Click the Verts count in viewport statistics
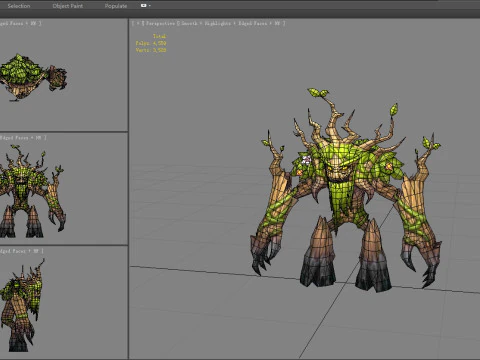The width and height of the screenshot is (480, 360). pyautogui.click(x=151, y=50)
